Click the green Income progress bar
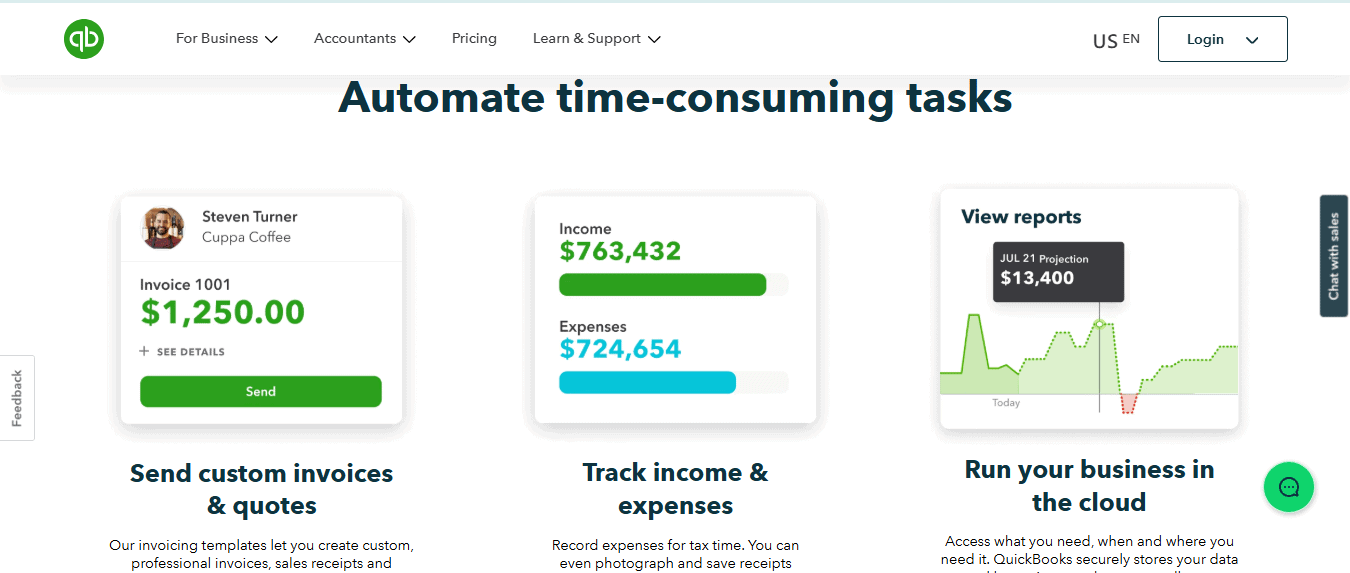This screenshot has width=1350, height=573. 662,285
